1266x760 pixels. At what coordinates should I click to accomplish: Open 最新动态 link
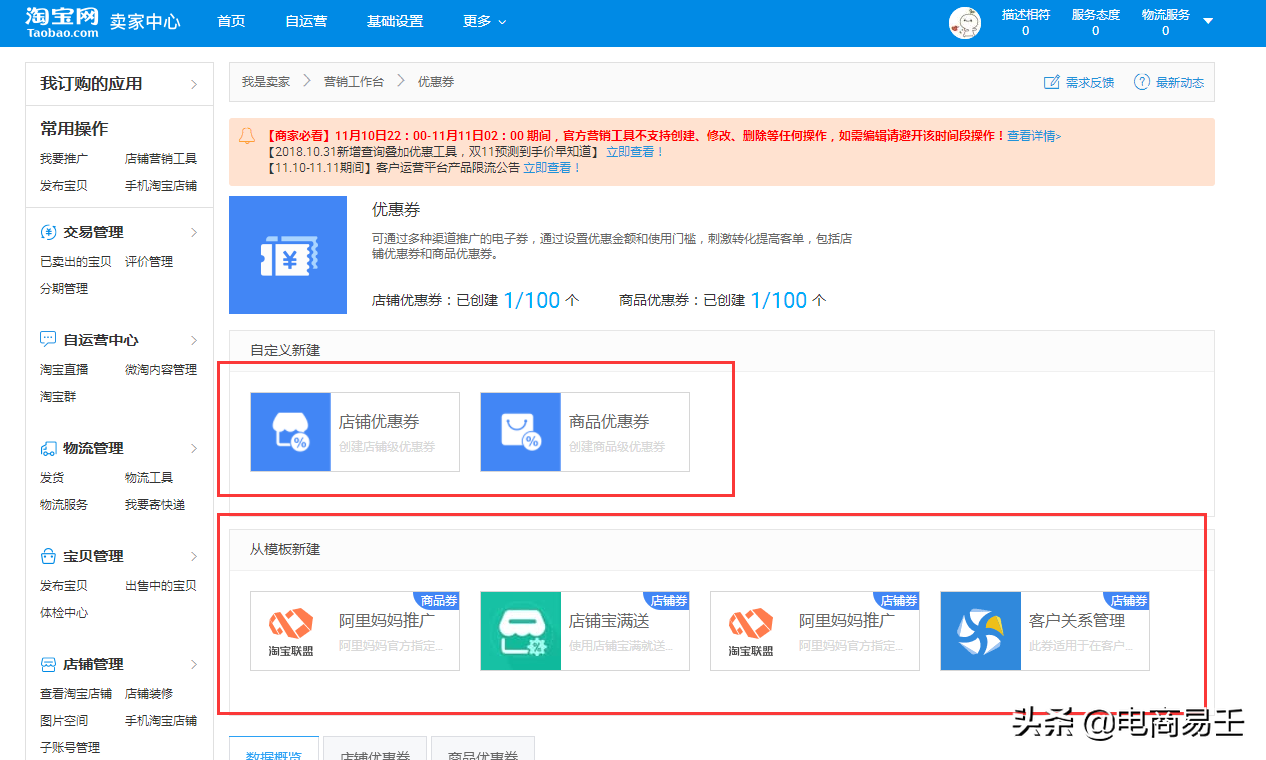[x=1180, y=82]
